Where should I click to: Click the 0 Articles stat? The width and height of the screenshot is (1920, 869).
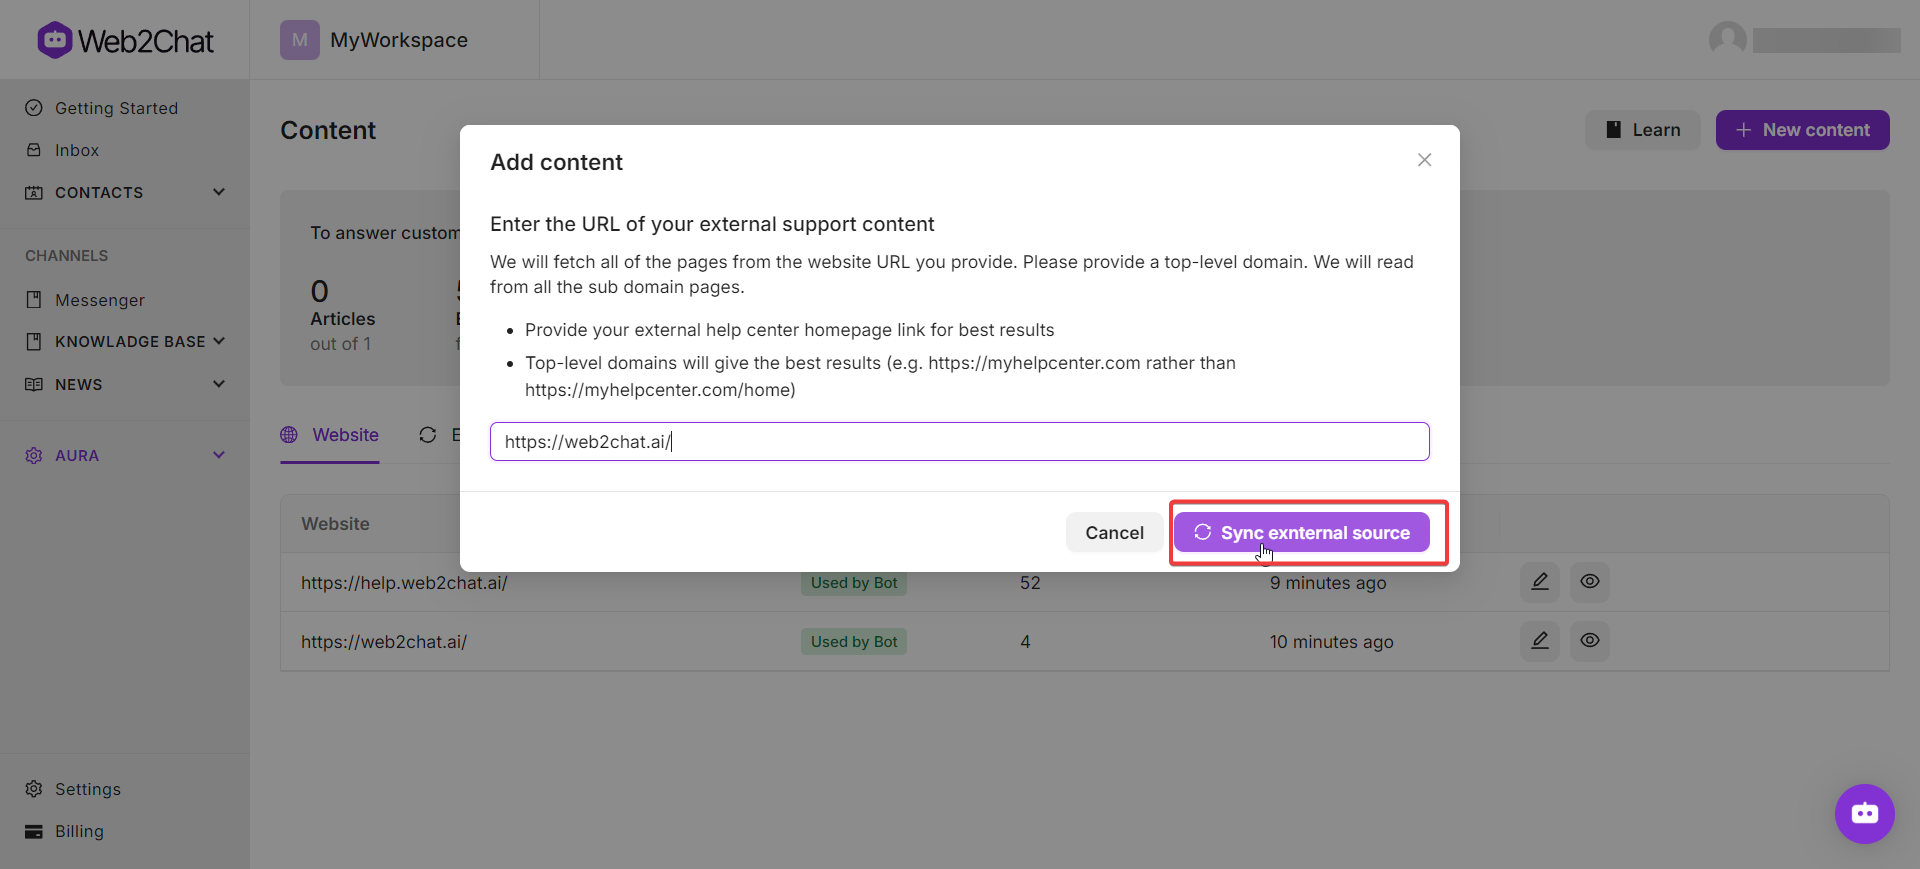click(x=342, y=315)
